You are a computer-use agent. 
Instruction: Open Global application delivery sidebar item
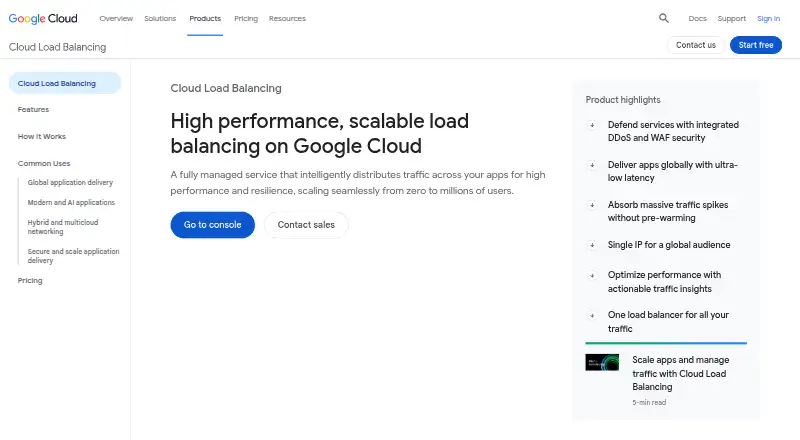tap(70, 182)
